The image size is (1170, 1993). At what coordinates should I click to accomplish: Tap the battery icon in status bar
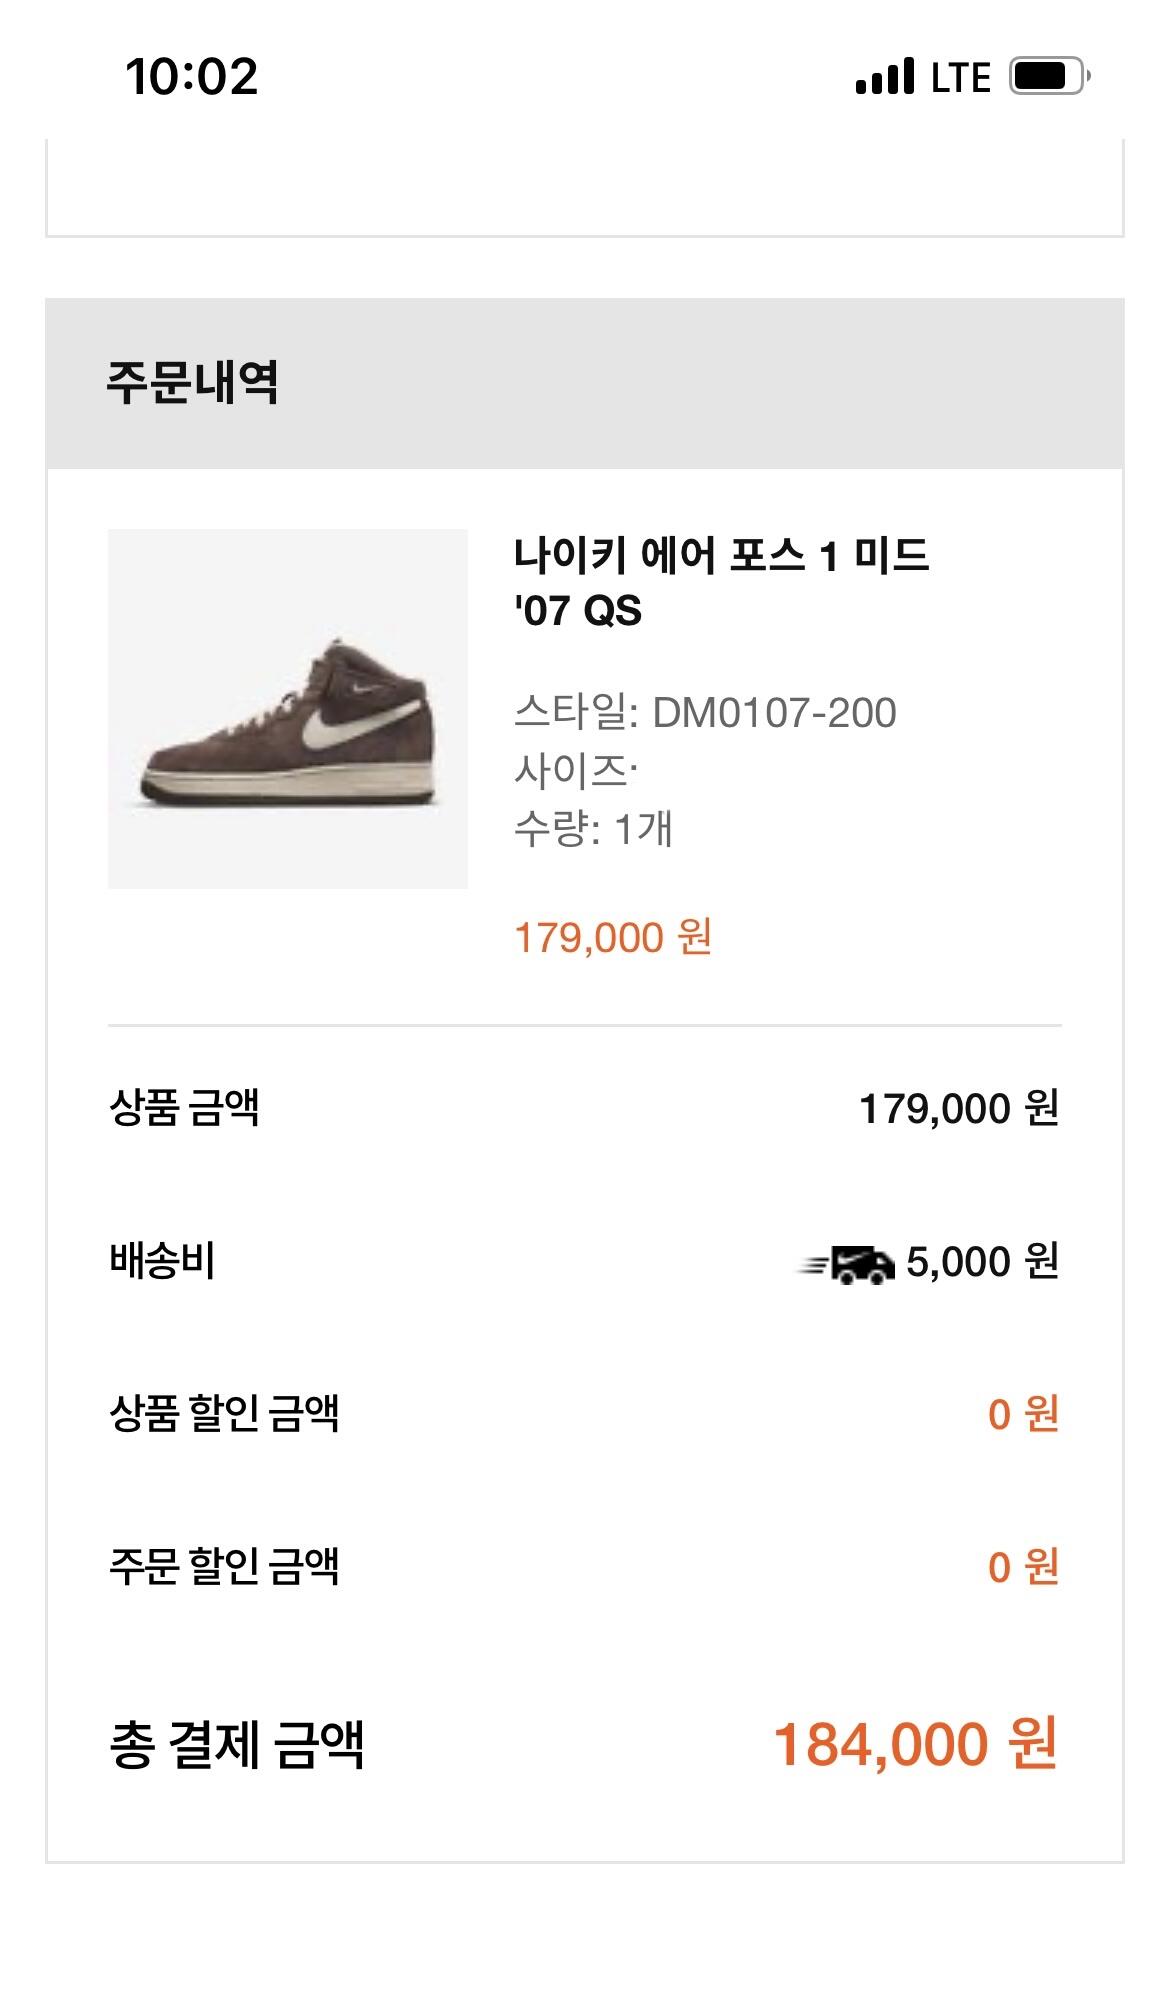1049,76
